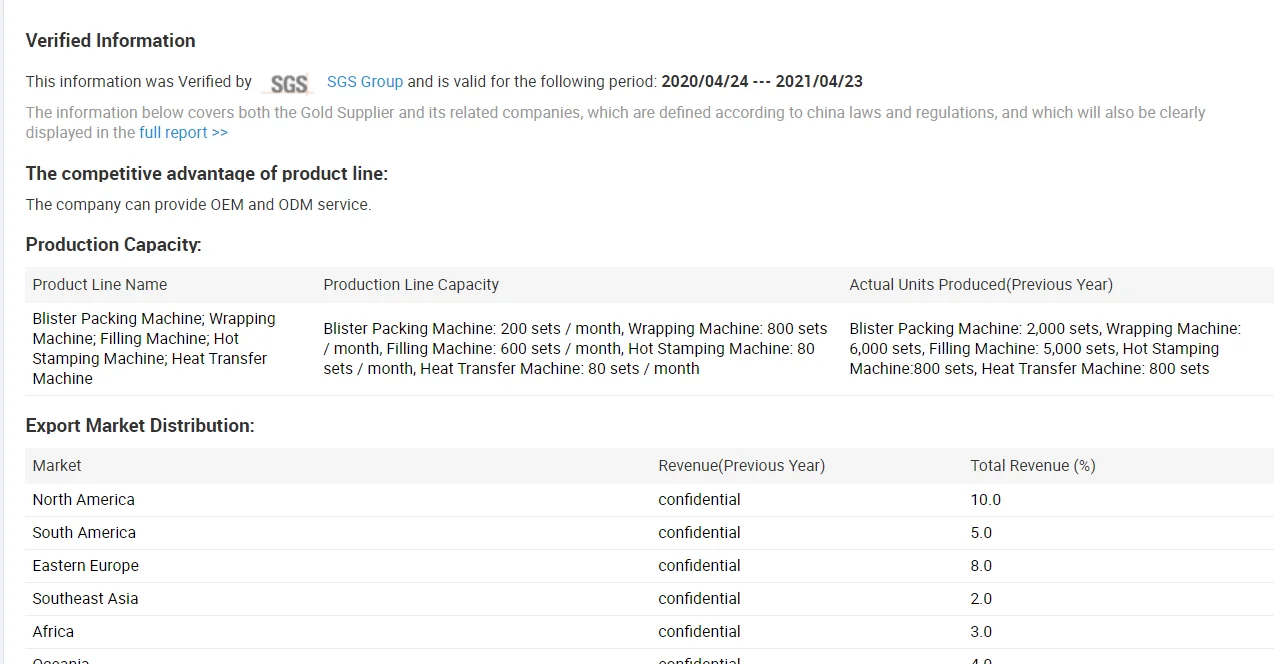This screenshot has height=664, width=1274.
Task: Open the SGS Group link
Action: pyautogui.click(x=365, y=82)
